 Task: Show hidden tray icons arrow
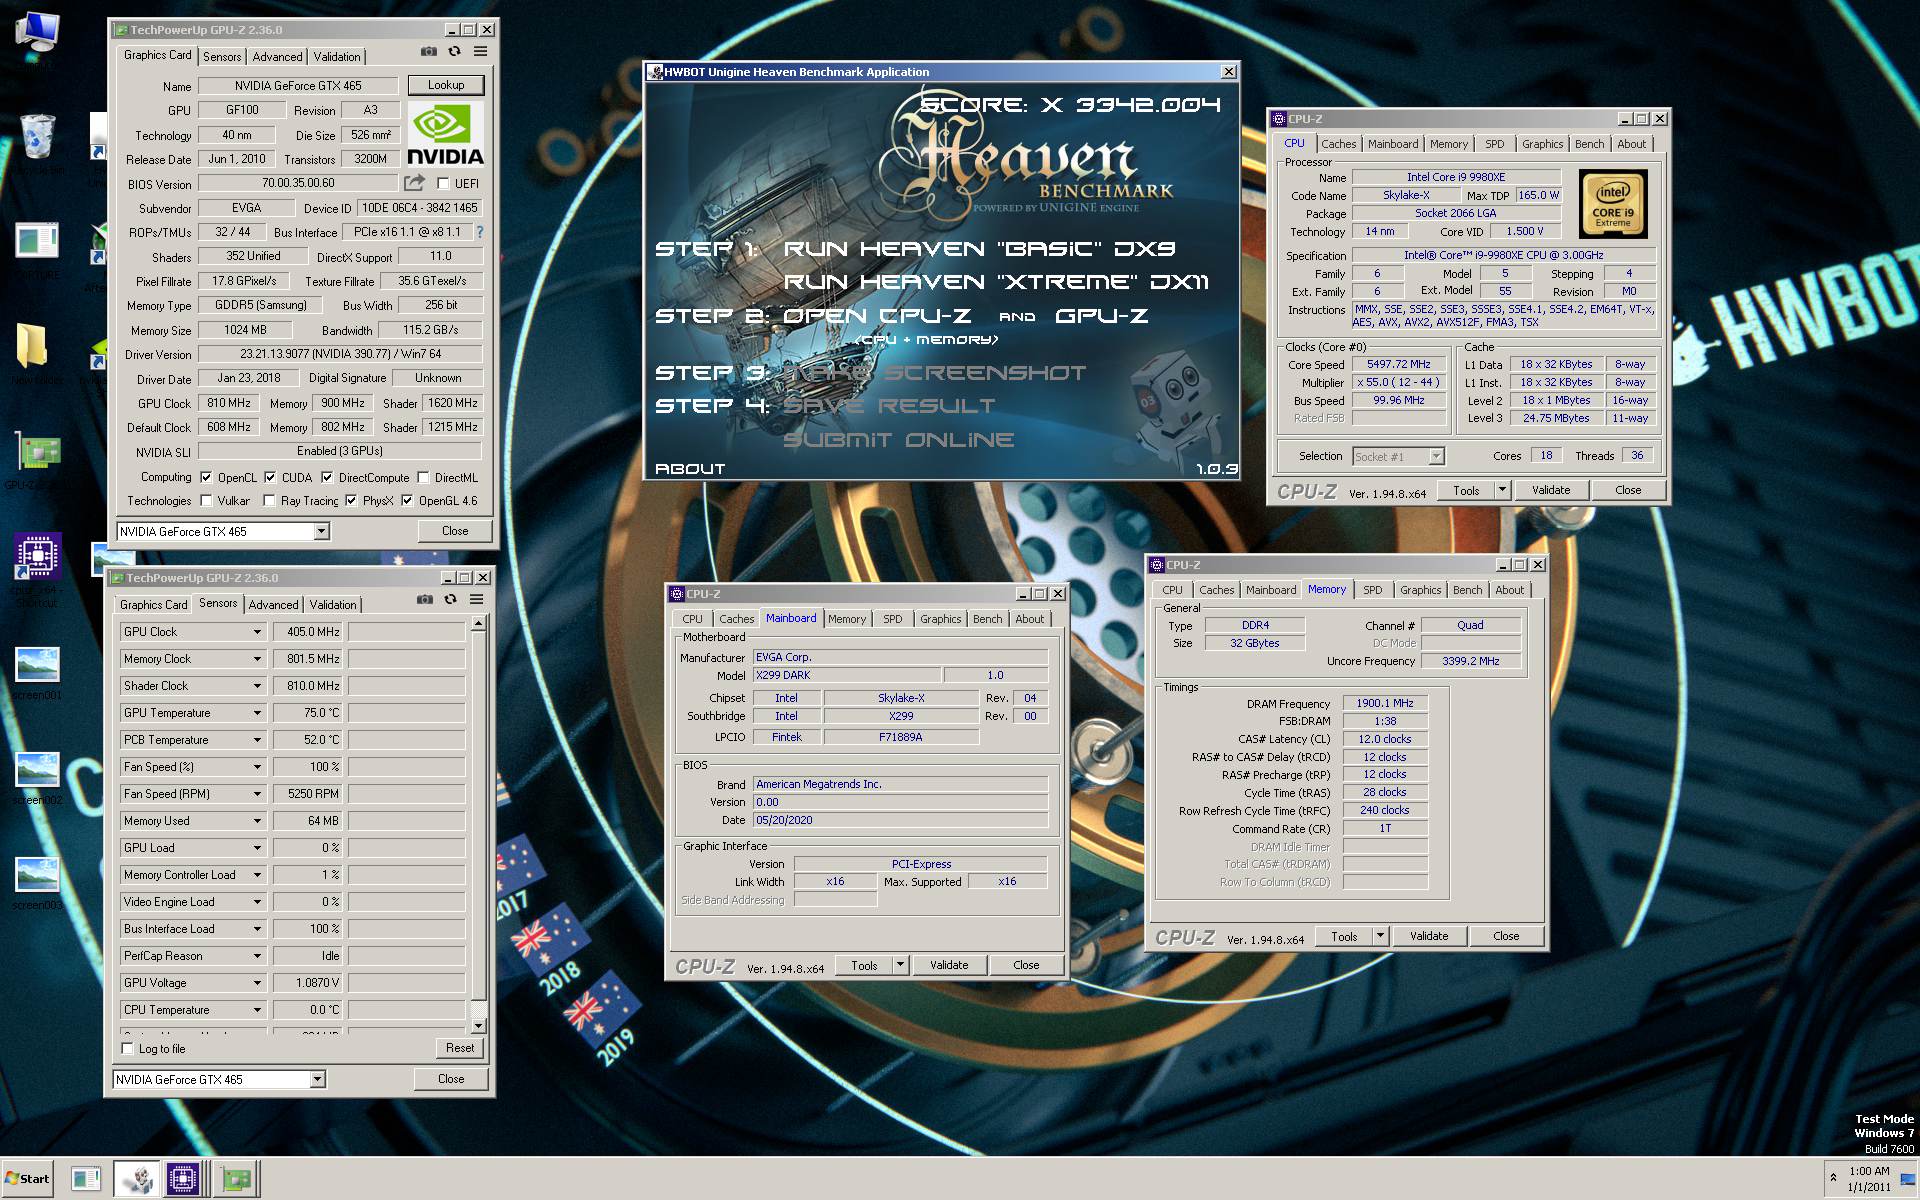1832,1178
